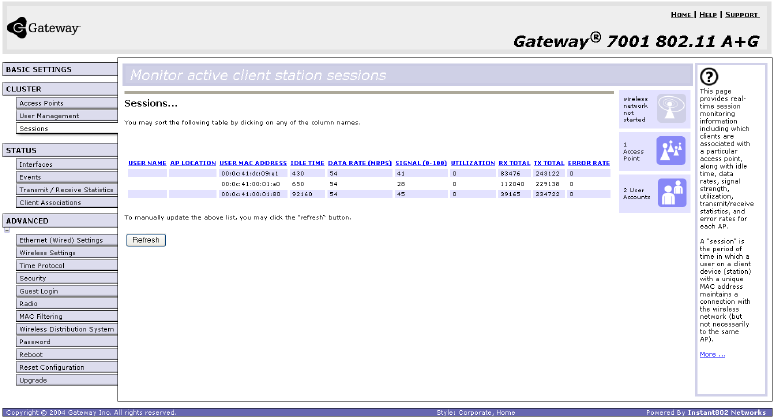This screenshot has width=774, height=418.
Task: Go to User Management page
Action: (x=67, y=115)
